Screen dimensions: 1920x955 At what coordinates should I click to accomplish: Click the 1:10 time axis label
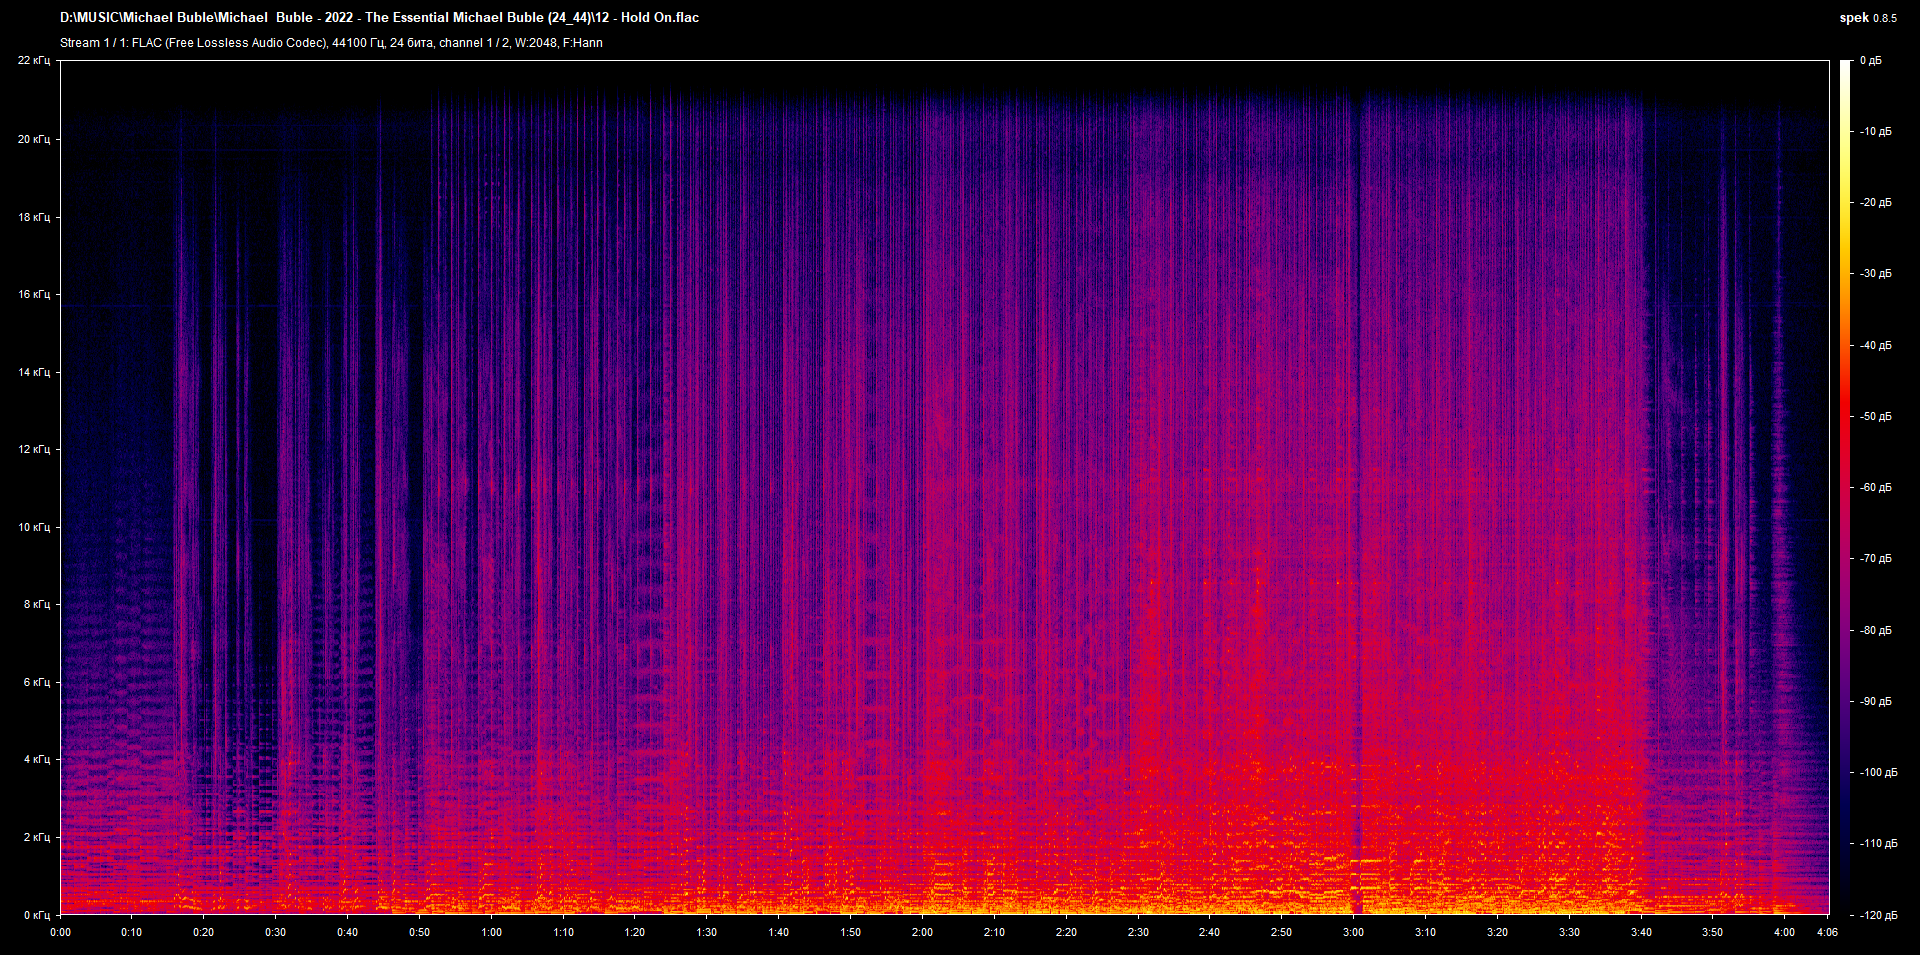[x=564, y=933]
